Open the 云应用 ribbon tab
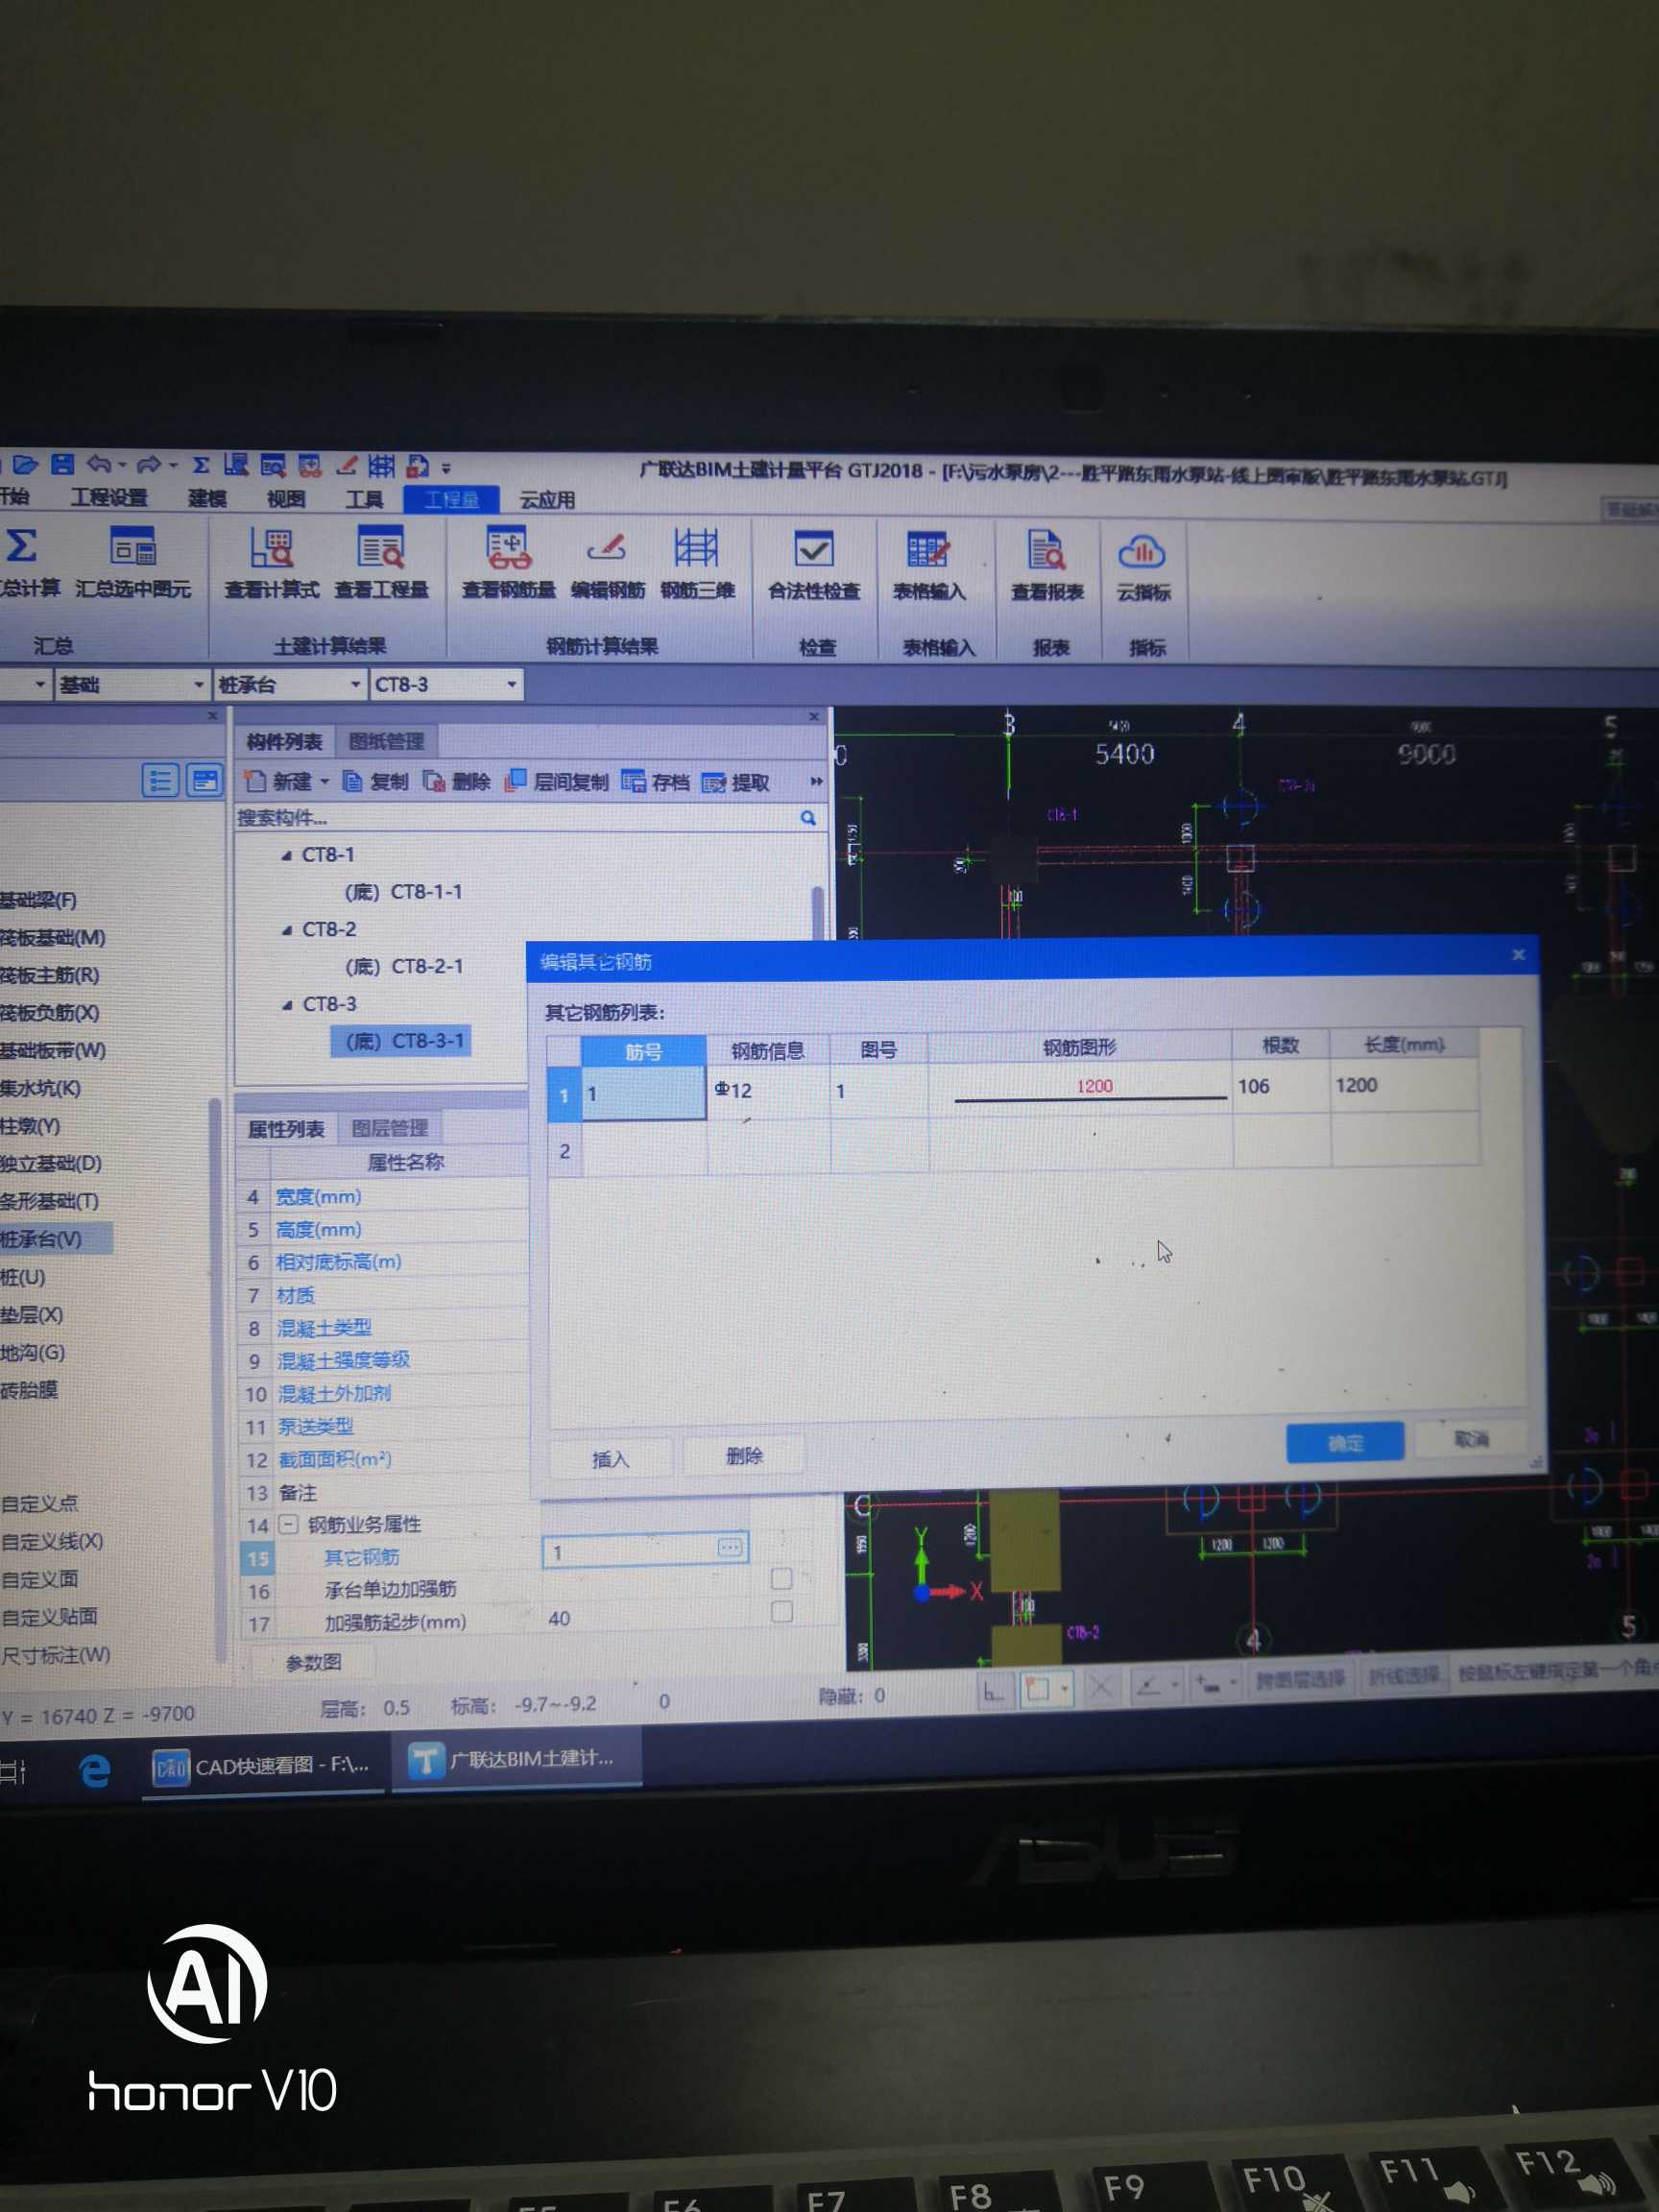 click(547, 500)
